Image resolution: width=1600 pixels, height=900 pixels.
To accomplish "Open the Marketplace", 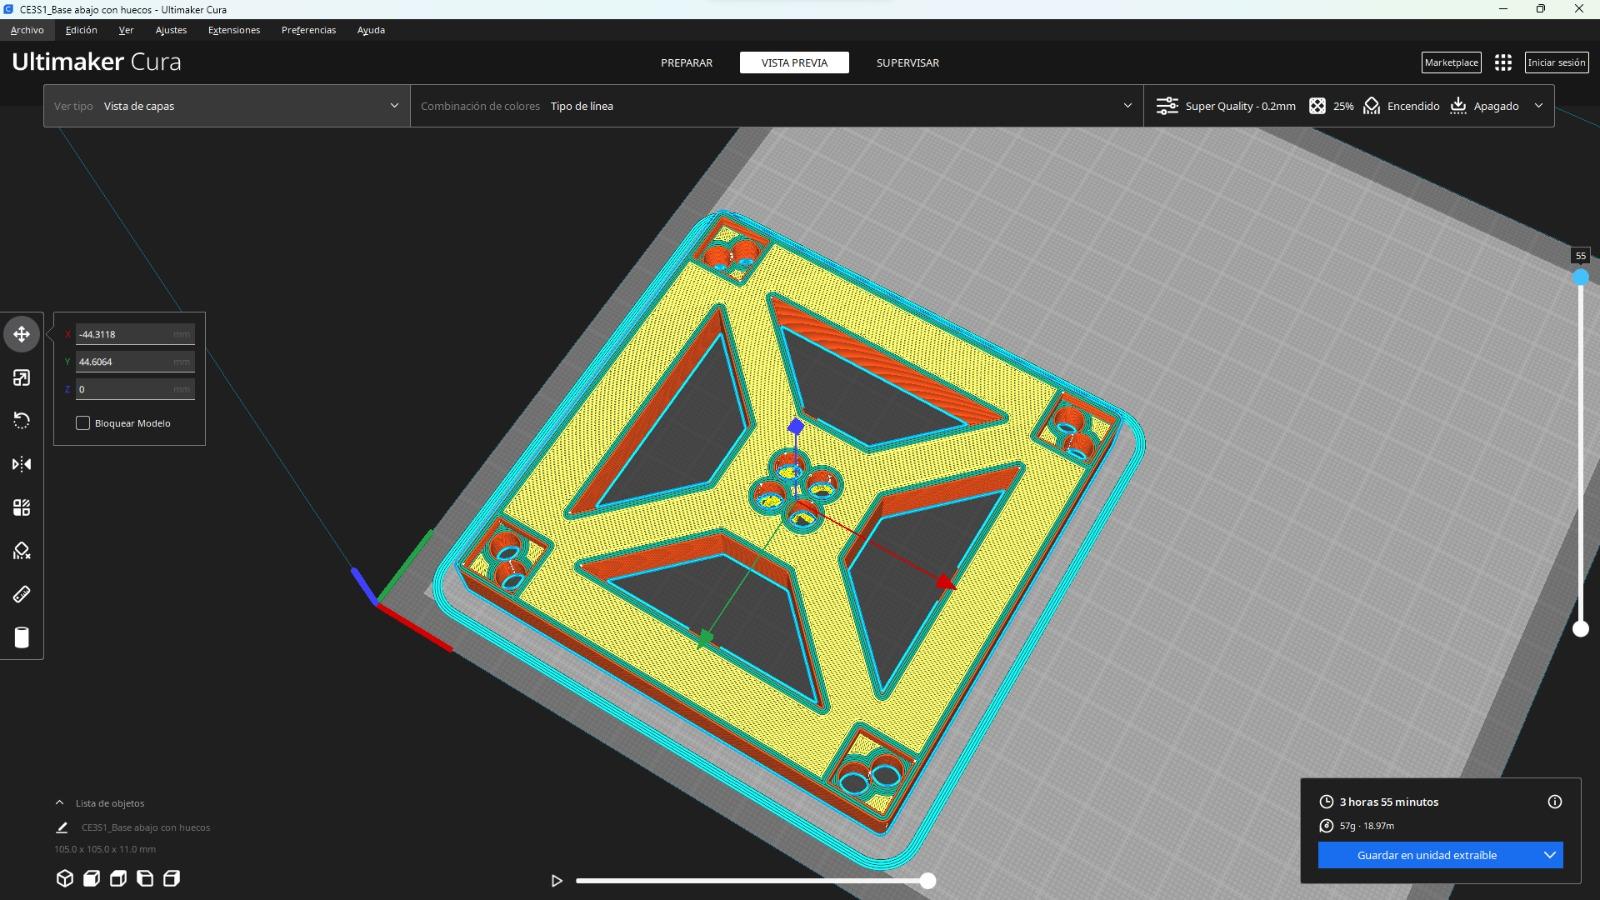I will tap(1452, 63).
